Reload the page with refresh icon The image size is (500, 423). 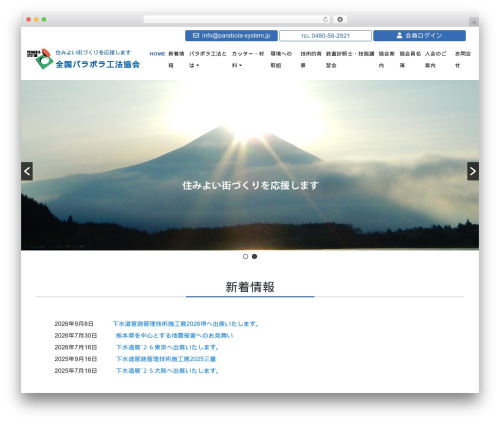tap(325, 19)
